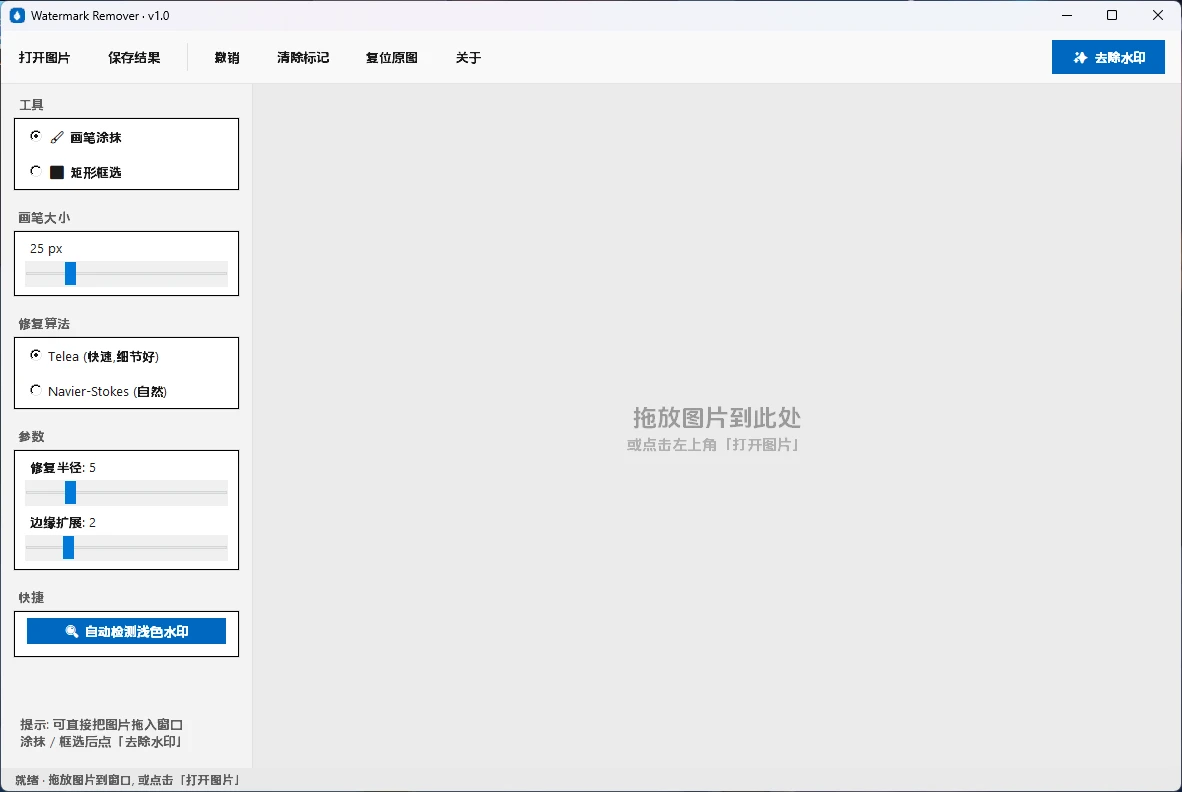Viewport: 1182px width, 792px height.
Task: Click 撤销 to undo last mark
Action: coord(227,57)
